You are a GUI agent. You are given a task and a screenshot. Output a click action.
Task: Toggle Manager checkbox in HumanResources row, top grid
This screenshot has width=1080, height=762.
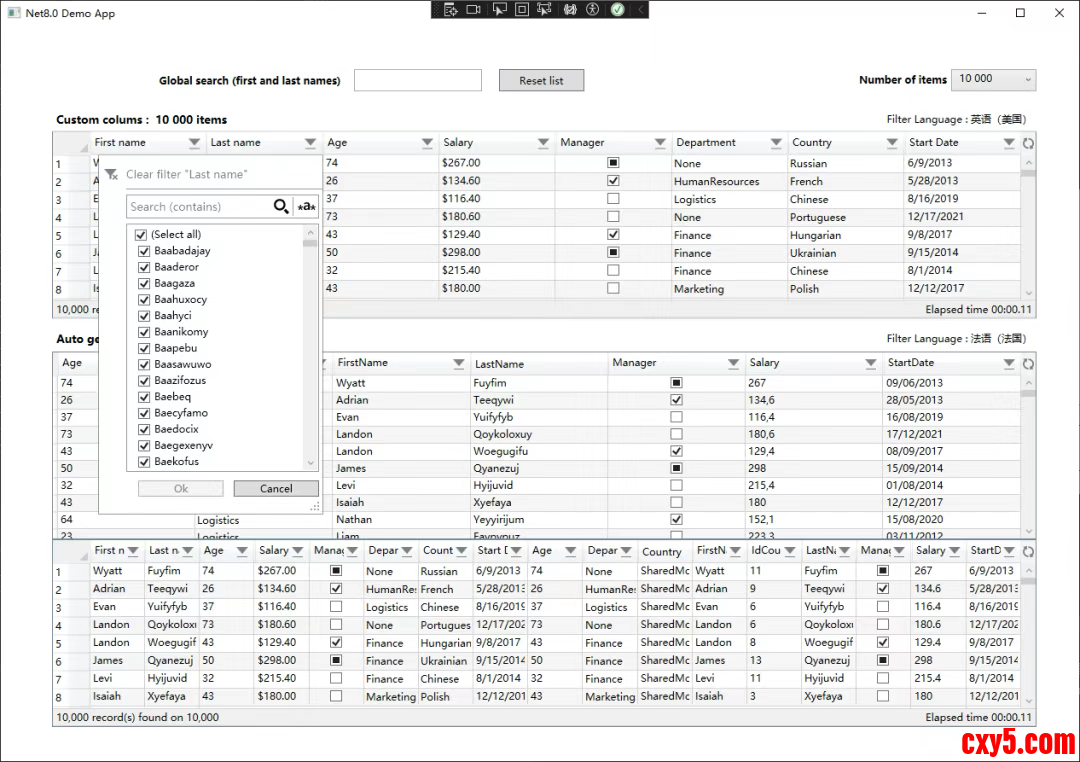point(613,181)
